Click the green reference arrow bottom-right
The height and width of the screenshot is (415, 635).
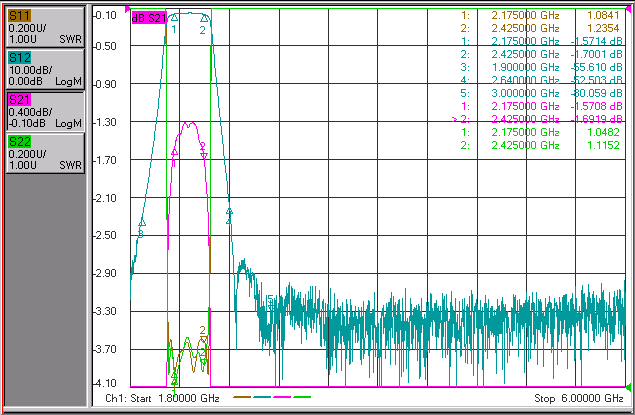(628, 388)
